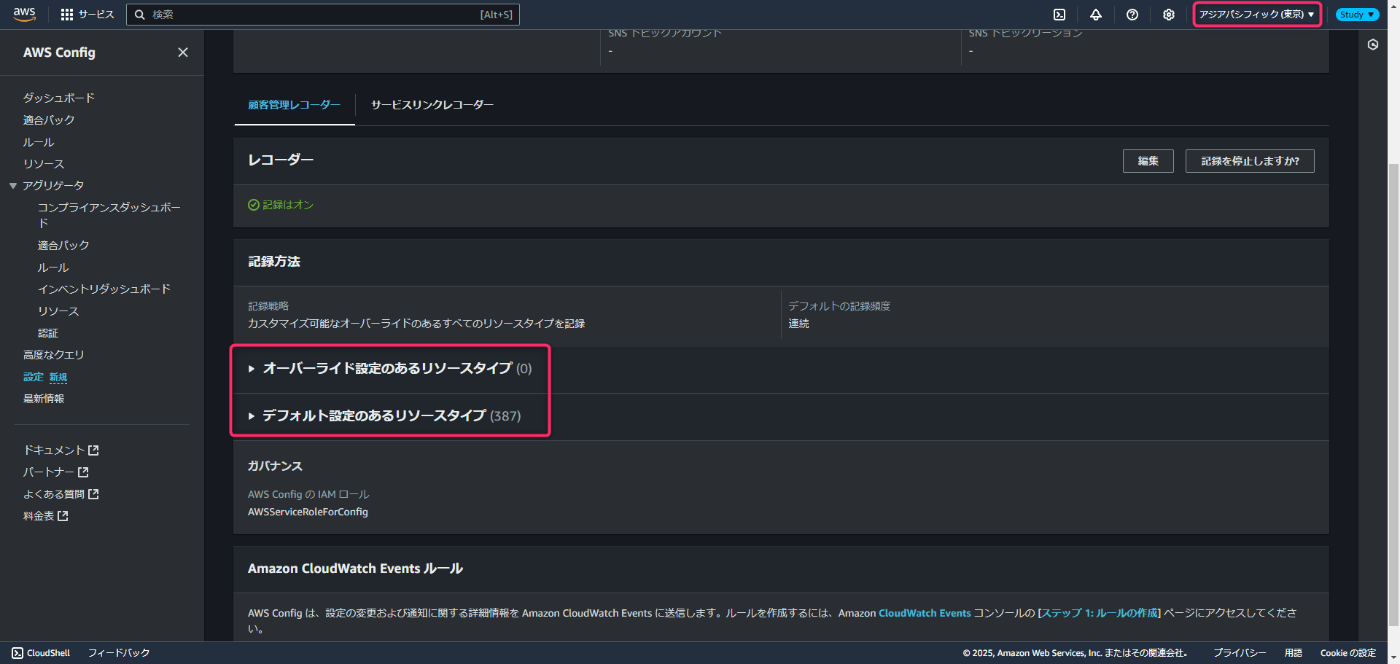1400x664 pixels.
Task: Open notifications bell icon
Action: coord(1096,15)
